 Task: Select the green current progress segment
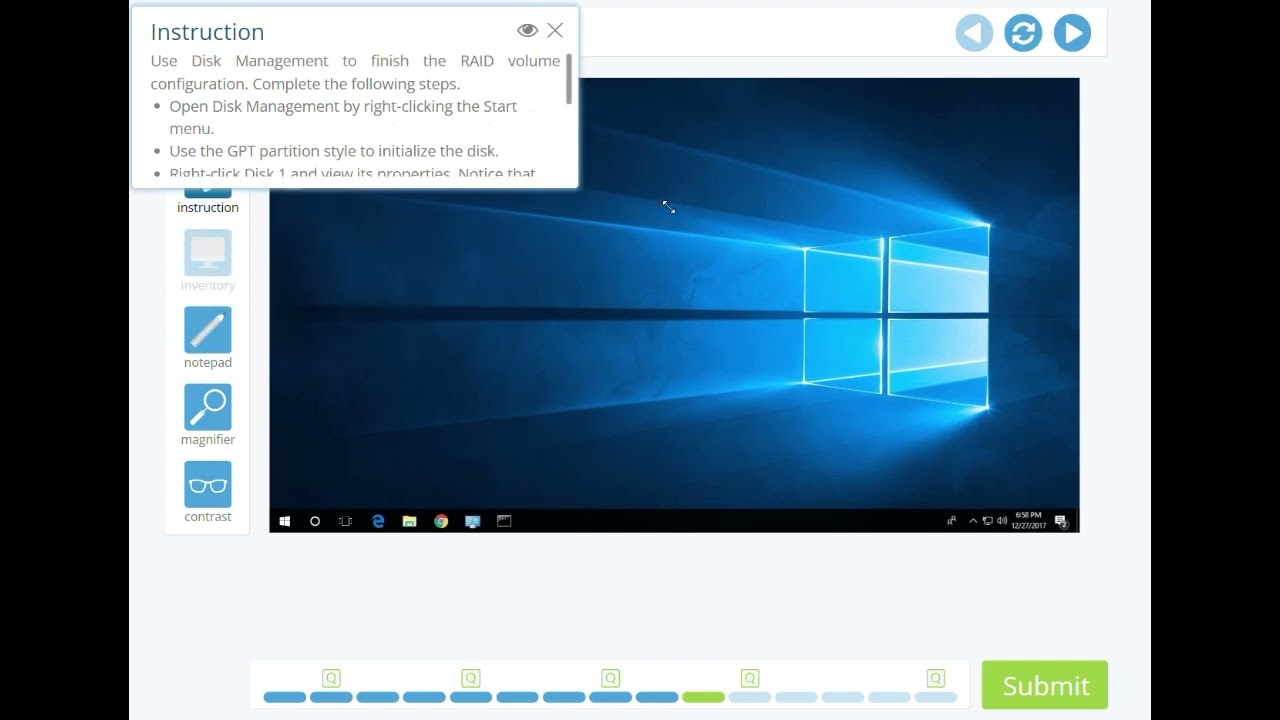[703, 697]
